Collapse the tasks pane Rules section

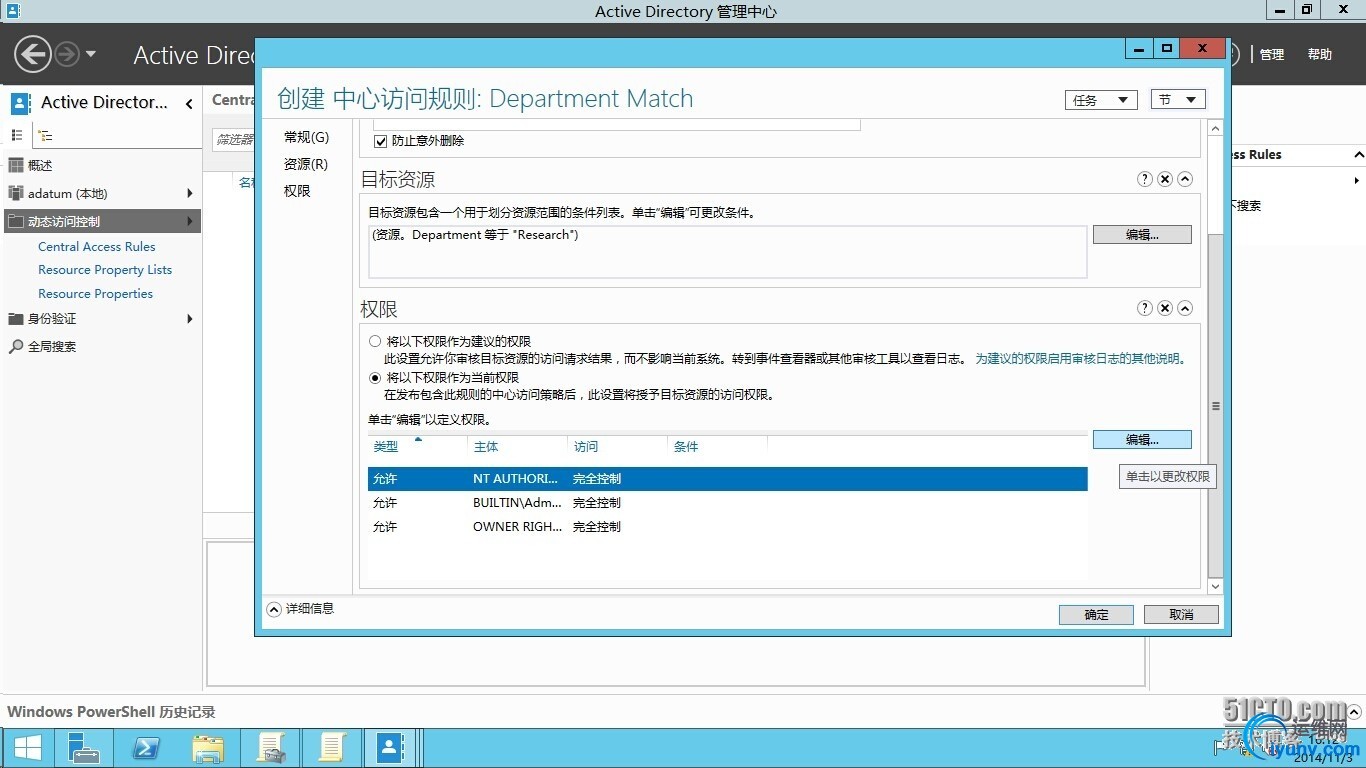pyautogui.click(x=1358, y=155)
